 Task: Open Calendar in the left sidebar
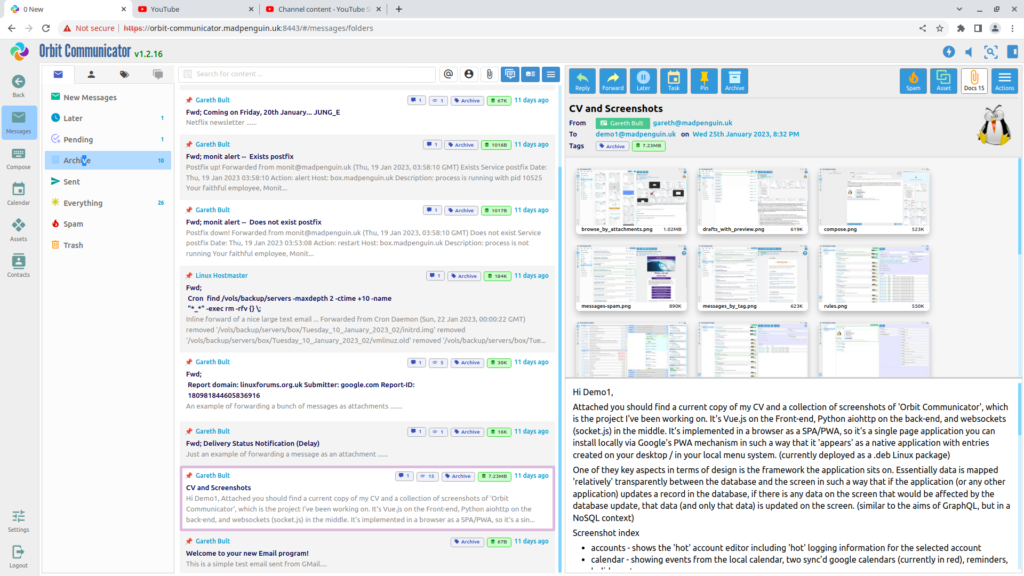pyautogui.click(x=18, y=194)
